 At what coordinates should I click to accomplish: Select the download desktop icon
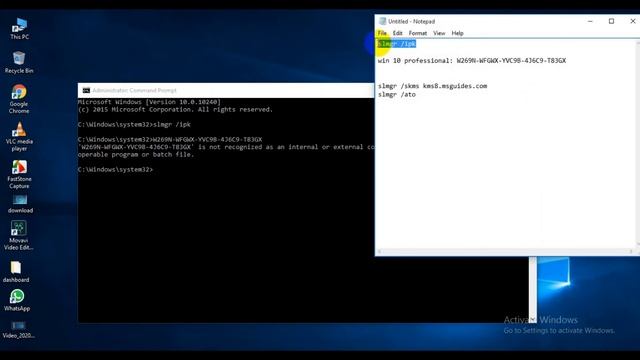(20, 204)
